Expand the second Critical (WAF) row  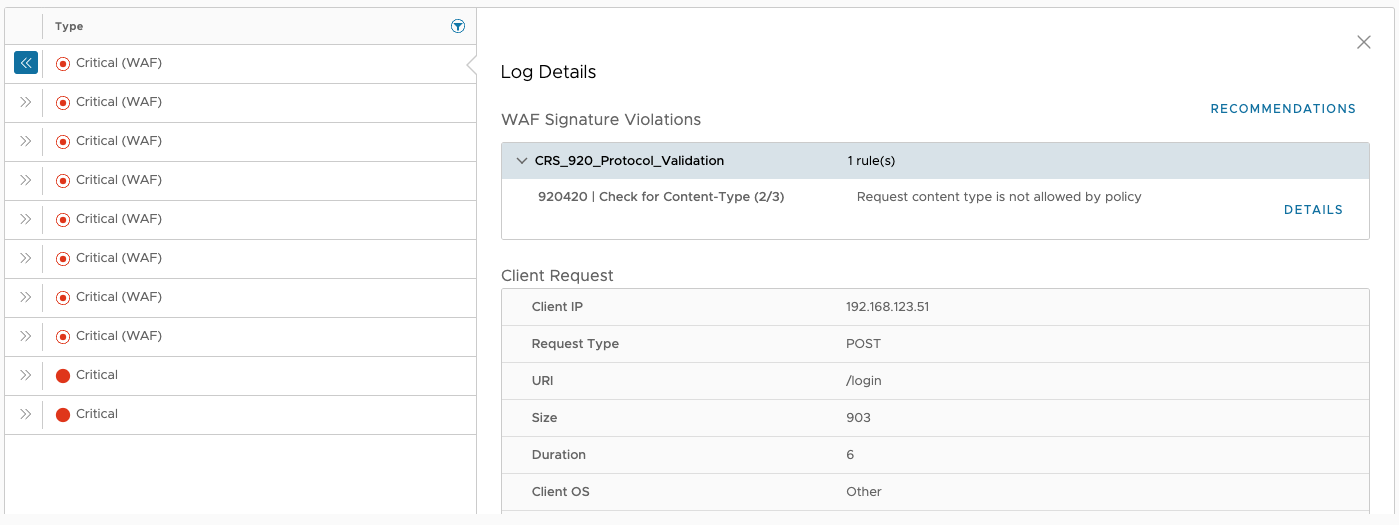coord(26,102)
